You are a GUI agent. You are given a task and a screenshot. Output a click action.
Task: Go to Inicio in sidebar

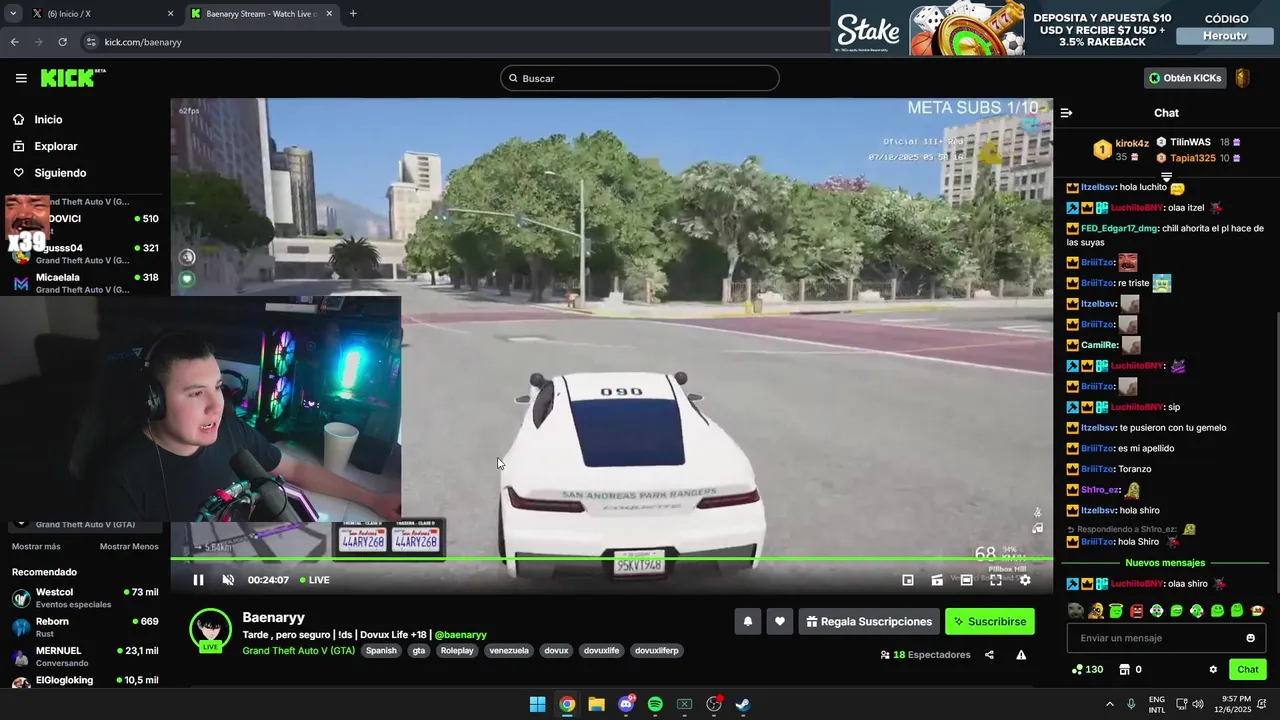coord(48,120)
